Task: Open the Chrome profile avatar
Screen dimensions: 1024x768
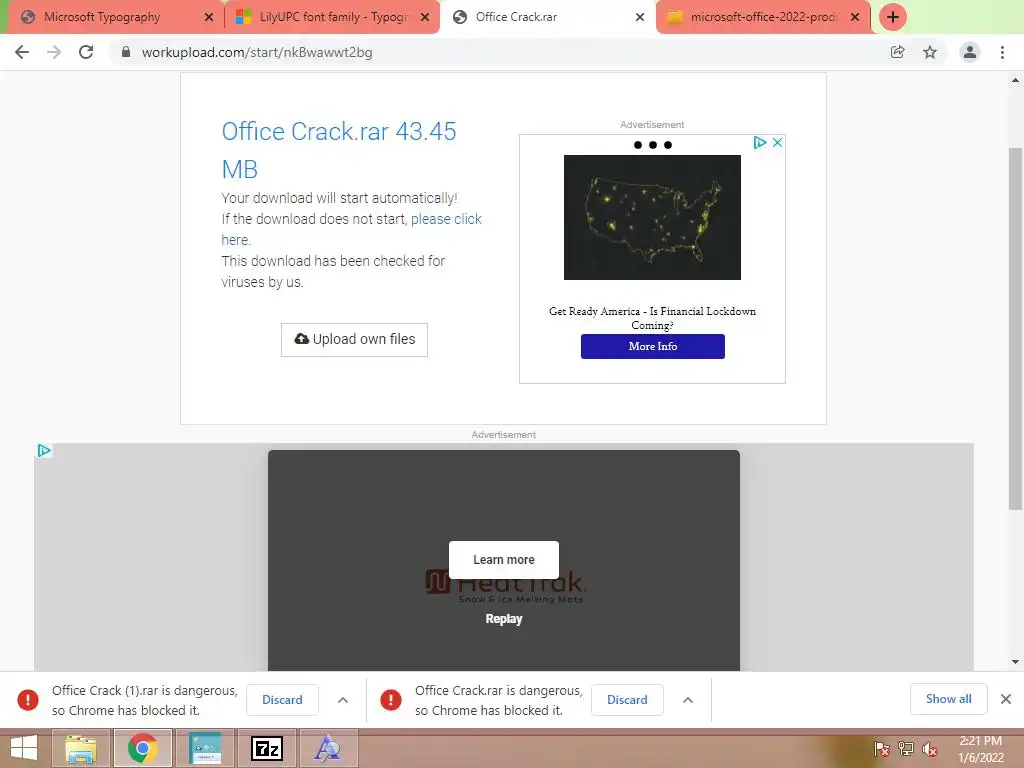Action: 970,52
